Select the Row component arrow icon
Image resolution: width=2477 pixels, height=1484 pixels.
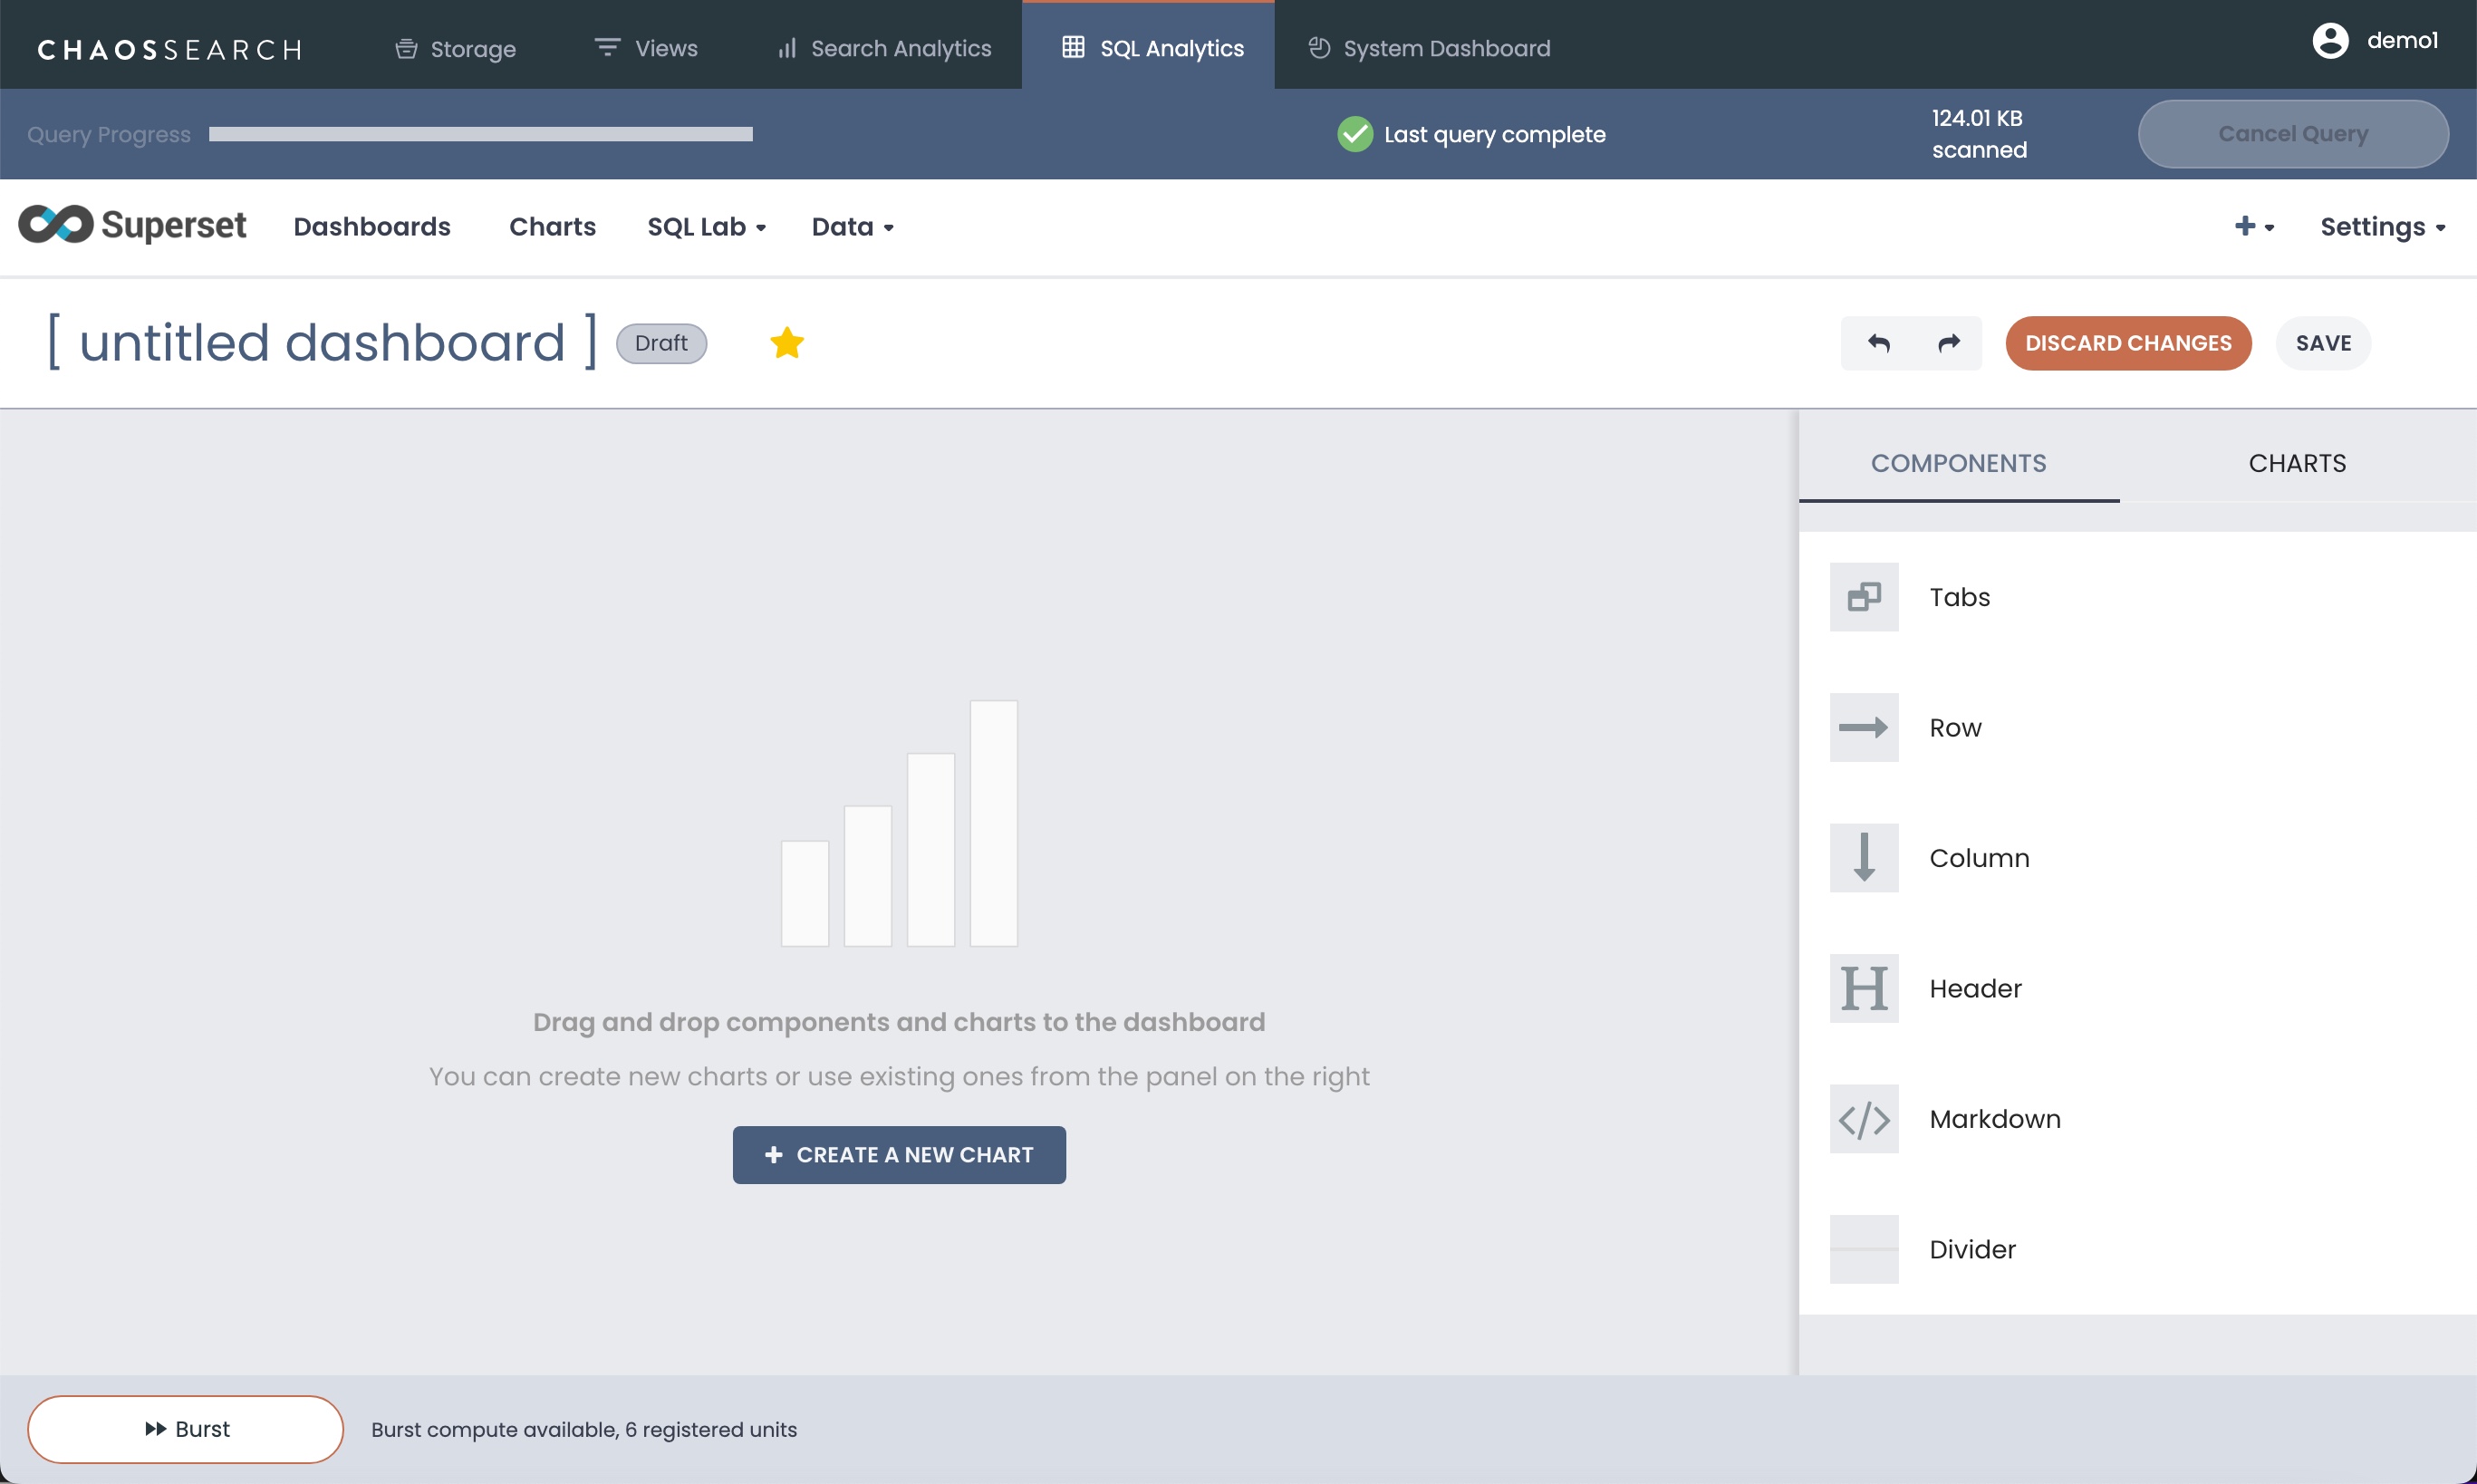(1864, 727)
